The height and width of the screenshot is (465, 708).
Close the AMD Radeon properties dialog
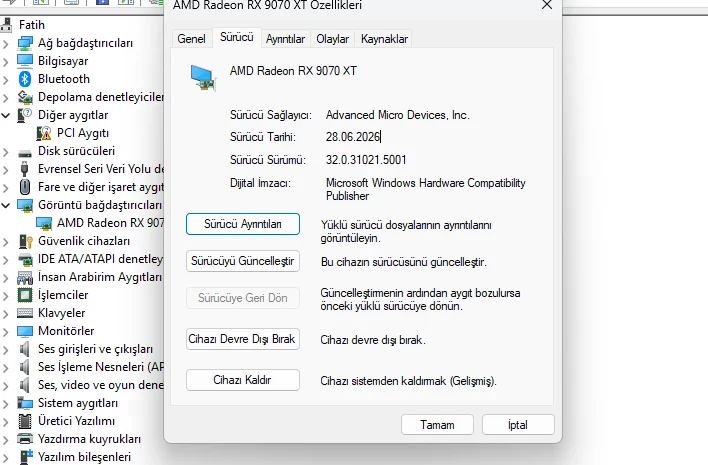547,5
